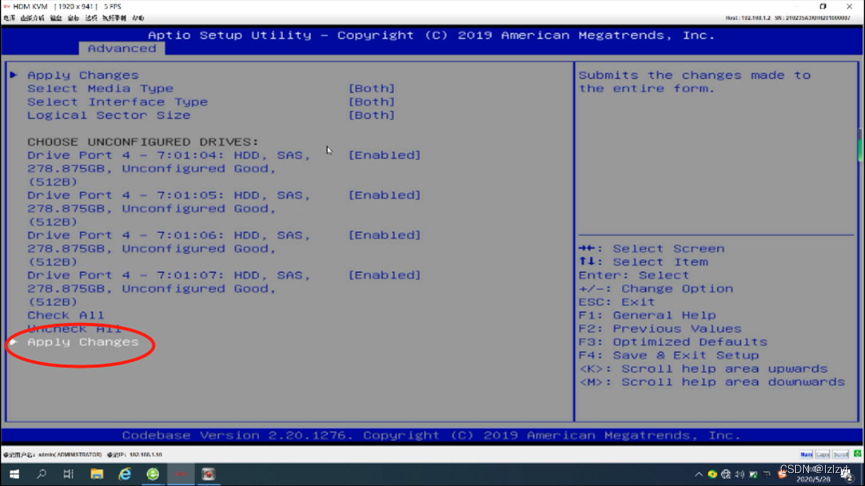
Task: Select Apply Changes below Uncheck All
Action: 83,342
